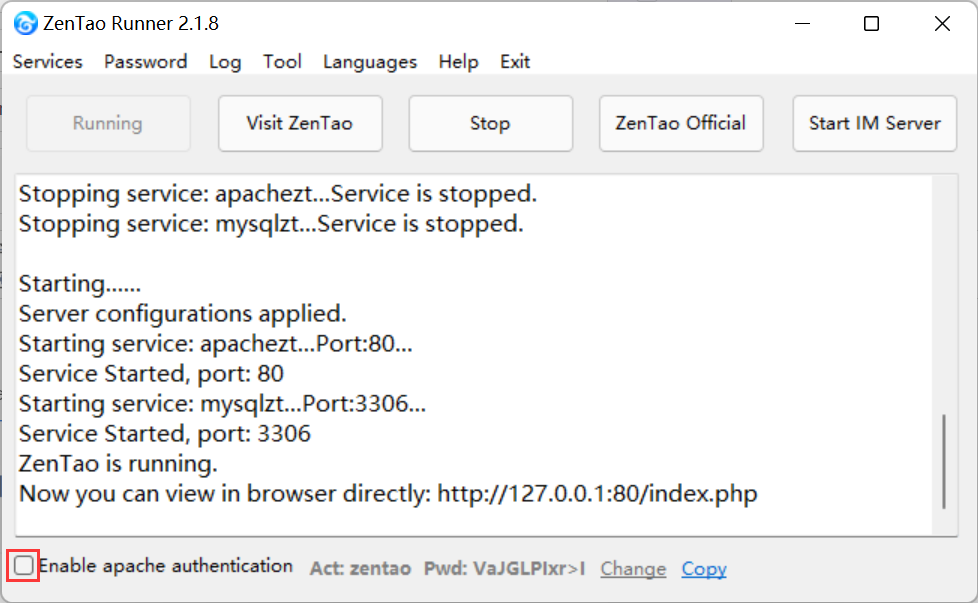
Task: Open the Services menu
Action: tap(47, 62)
